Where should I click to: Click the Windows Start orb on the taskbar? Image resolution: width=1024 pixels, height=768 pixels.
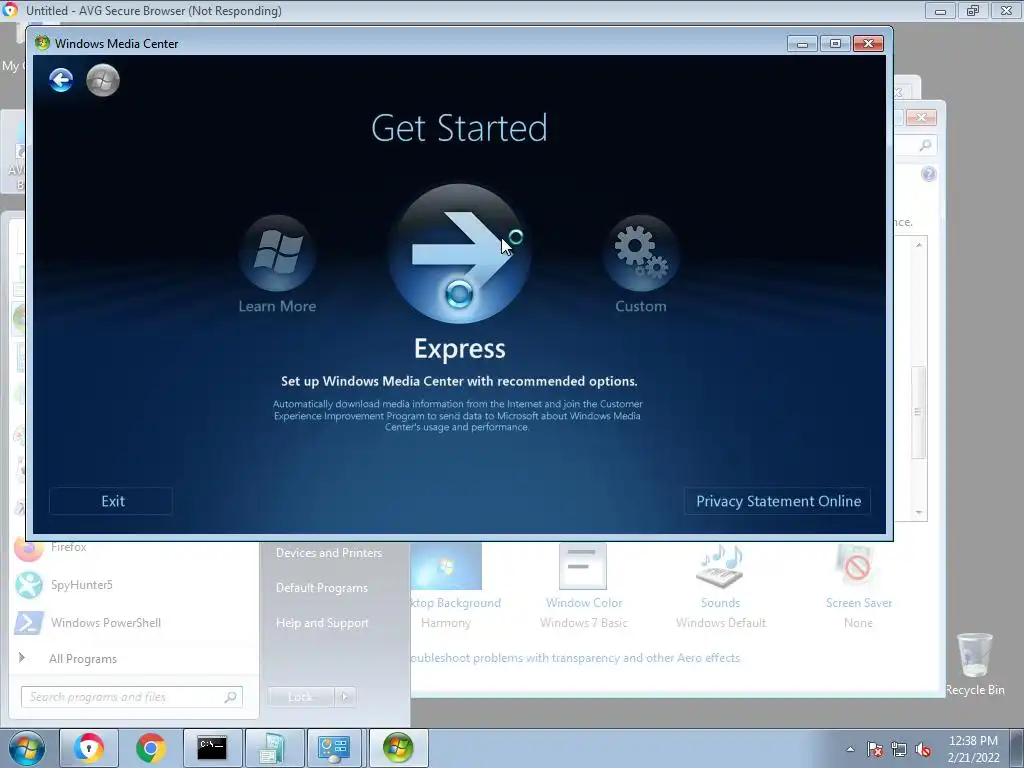[x=27, y=748]
